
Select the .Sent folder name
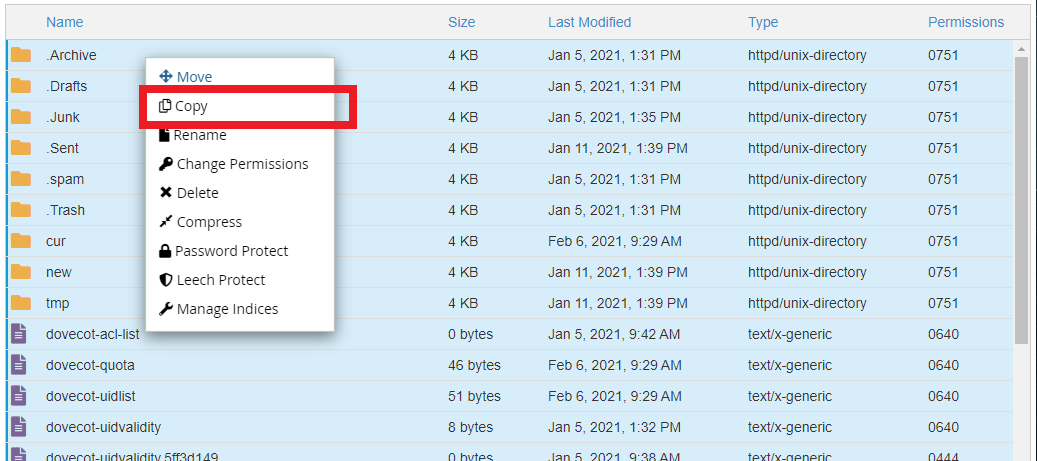point(63,149)
